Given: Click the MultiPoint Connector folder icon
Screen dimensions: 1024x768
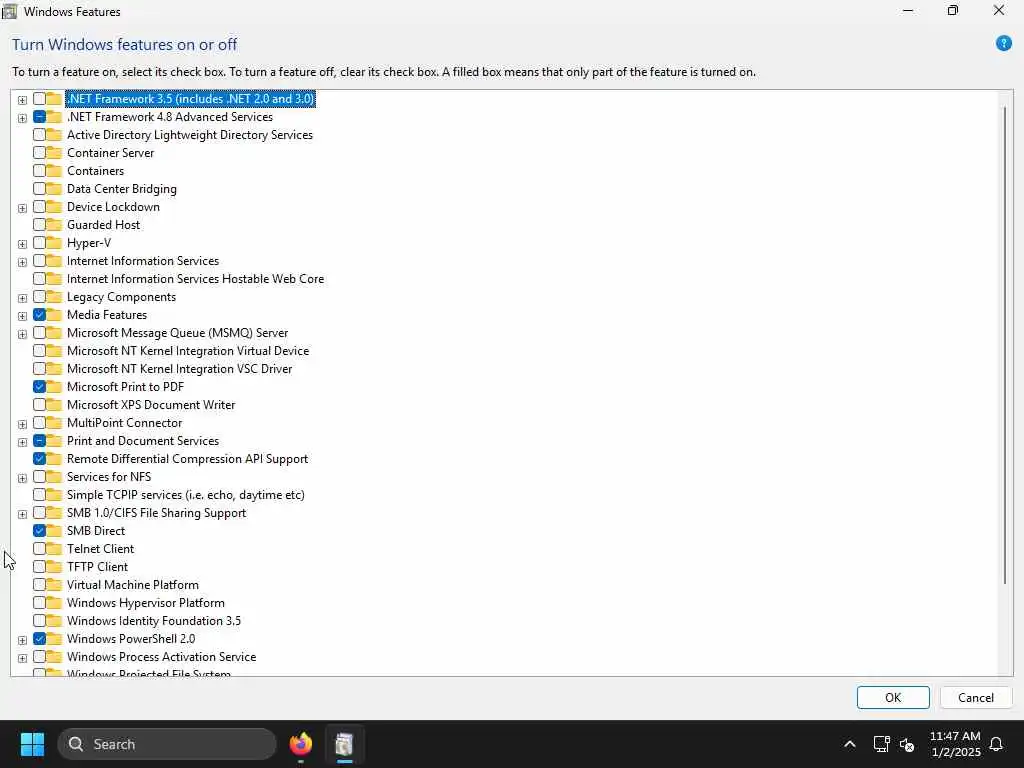Looking at the screenshot, I should (x=54, y=423).
